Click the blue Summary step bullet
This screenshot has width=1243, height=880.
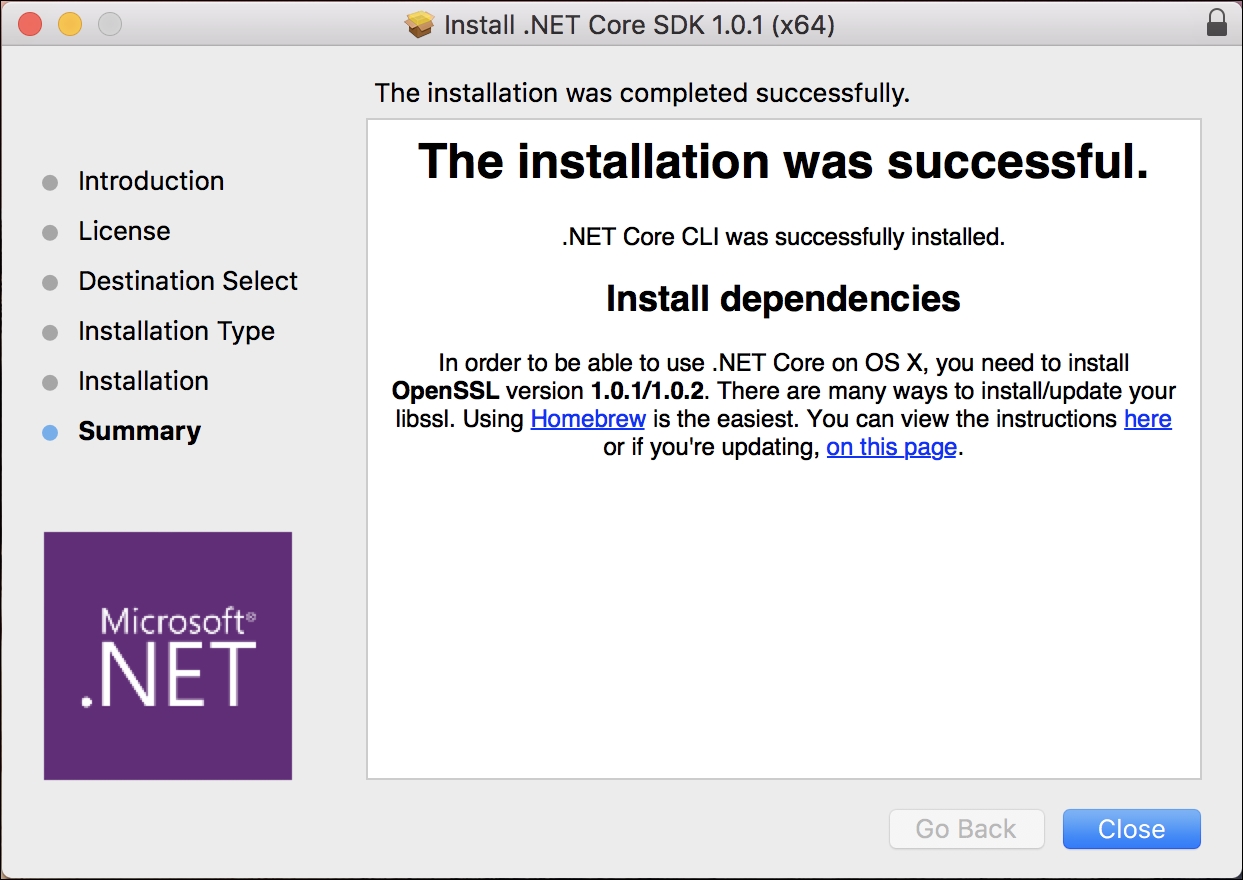(50, 433)
